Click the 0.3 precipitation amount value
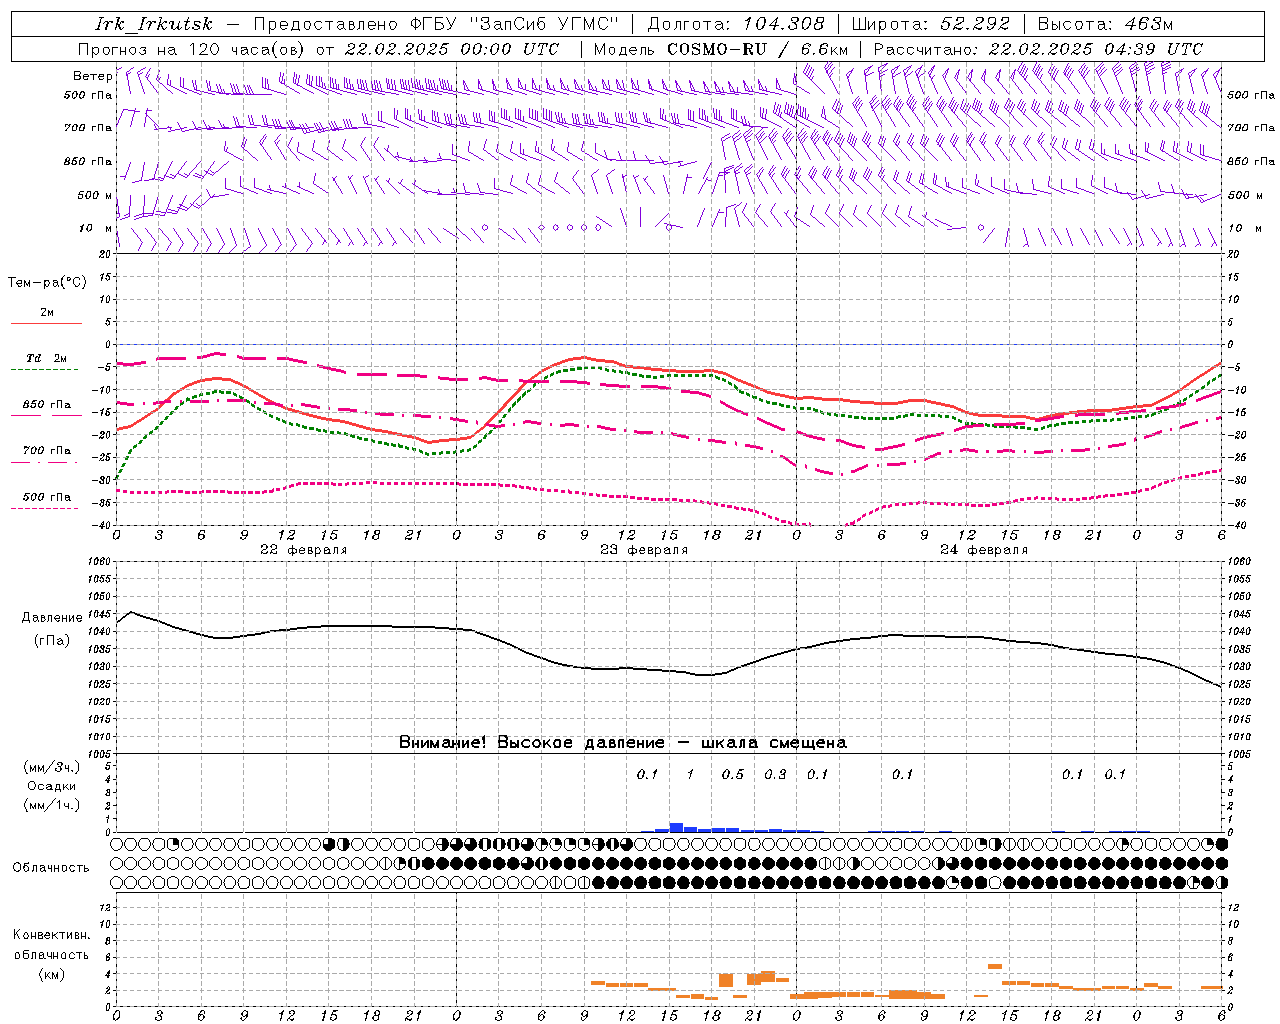The image size is (1280, 1024). pos(775,775)
